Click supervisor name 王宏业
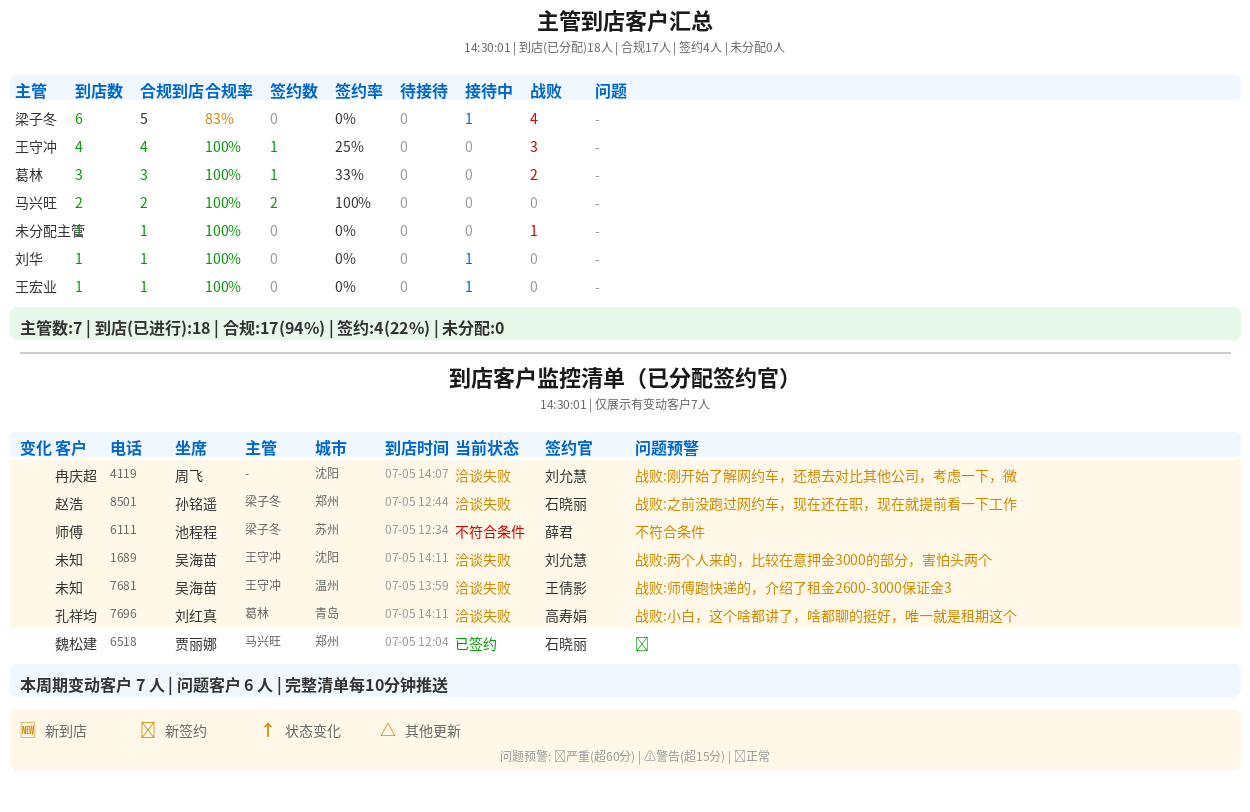1250x812 pixels. (36, 287)
